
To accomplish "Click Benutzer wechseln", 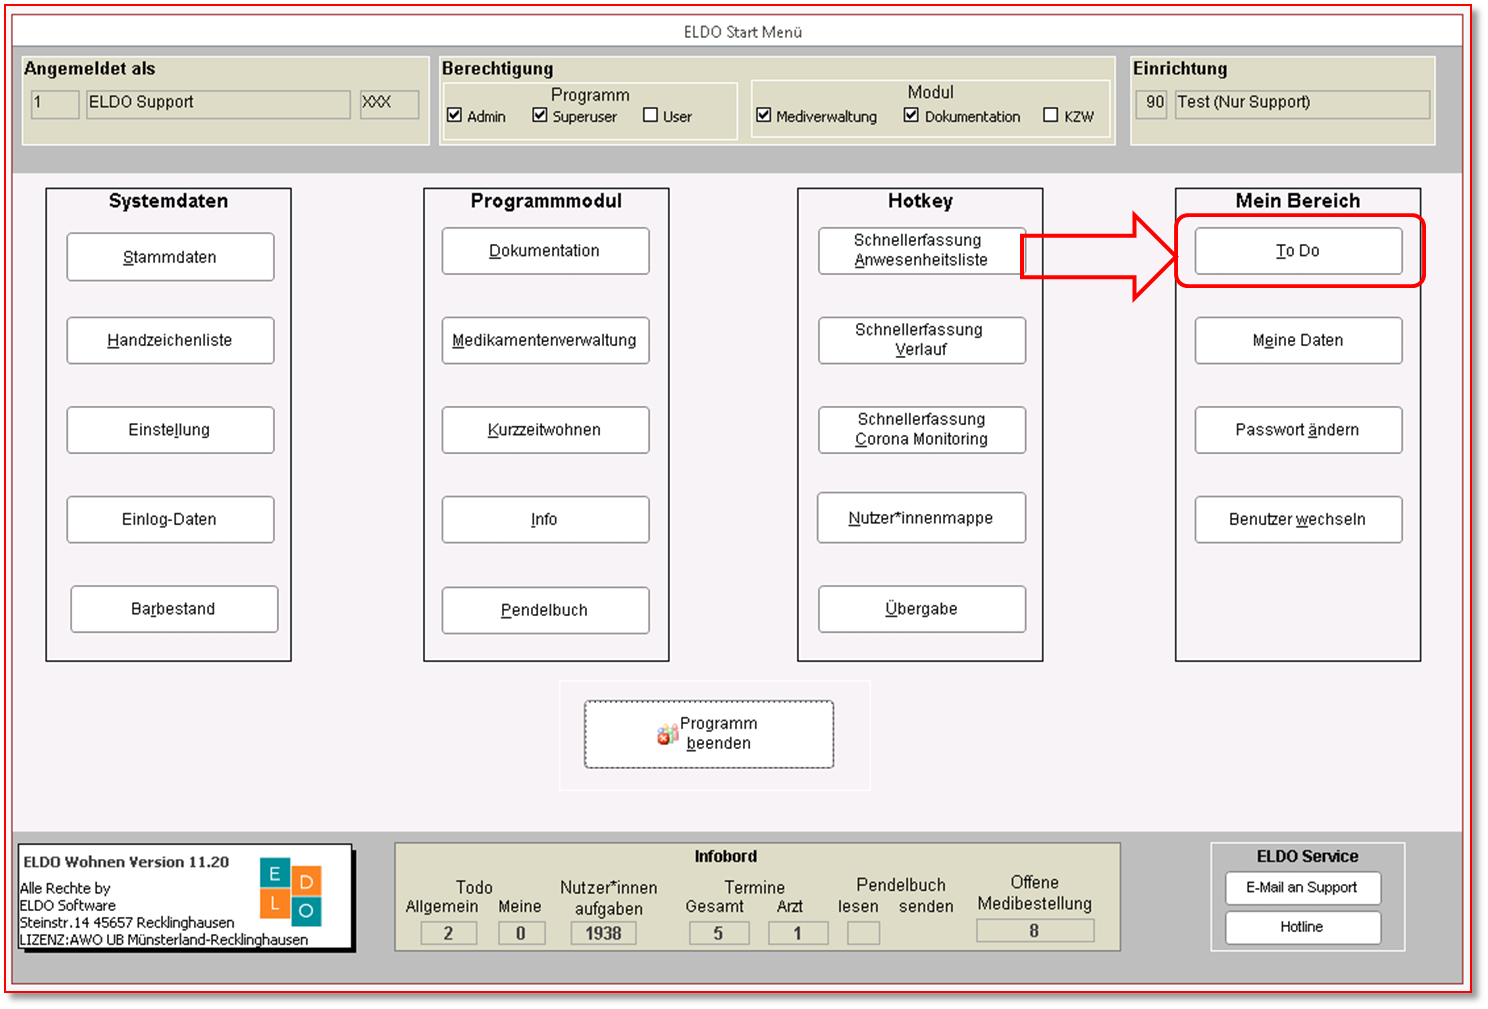I will point(1298,519).
